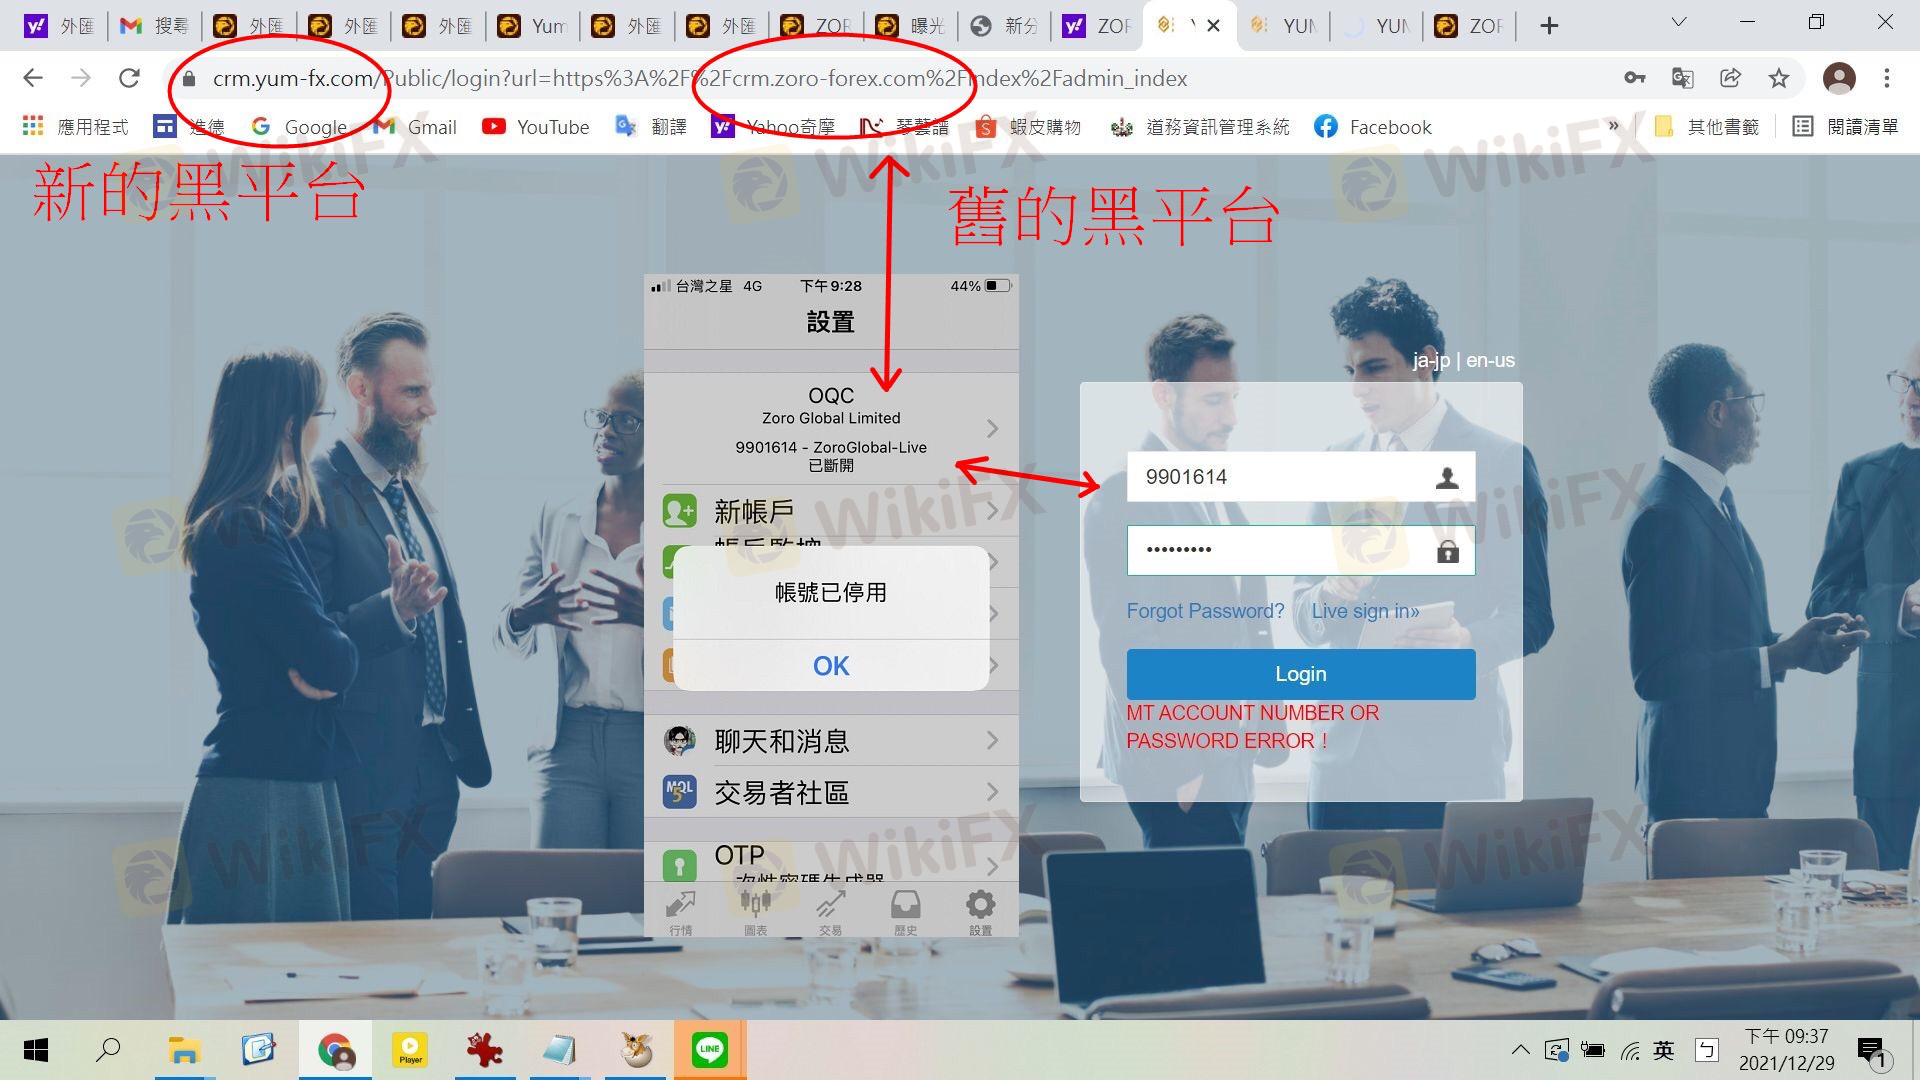
Task: Open tab search dropdown arrow
Action: click(1679, 22)
